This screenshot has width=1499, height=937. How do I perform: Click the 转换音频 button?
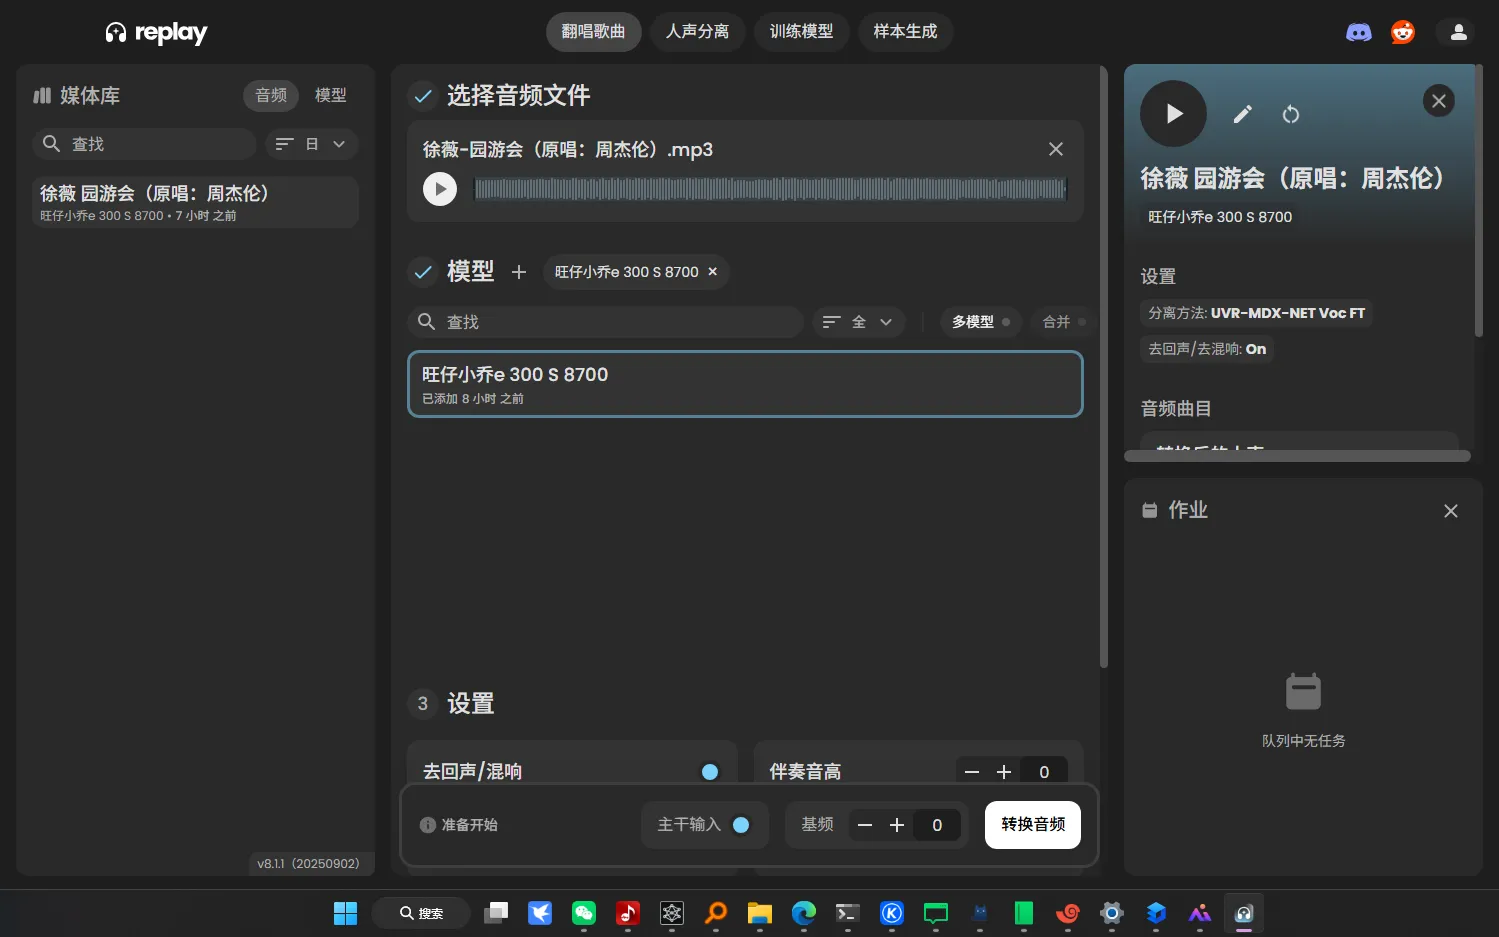[x=1032, y=824]
